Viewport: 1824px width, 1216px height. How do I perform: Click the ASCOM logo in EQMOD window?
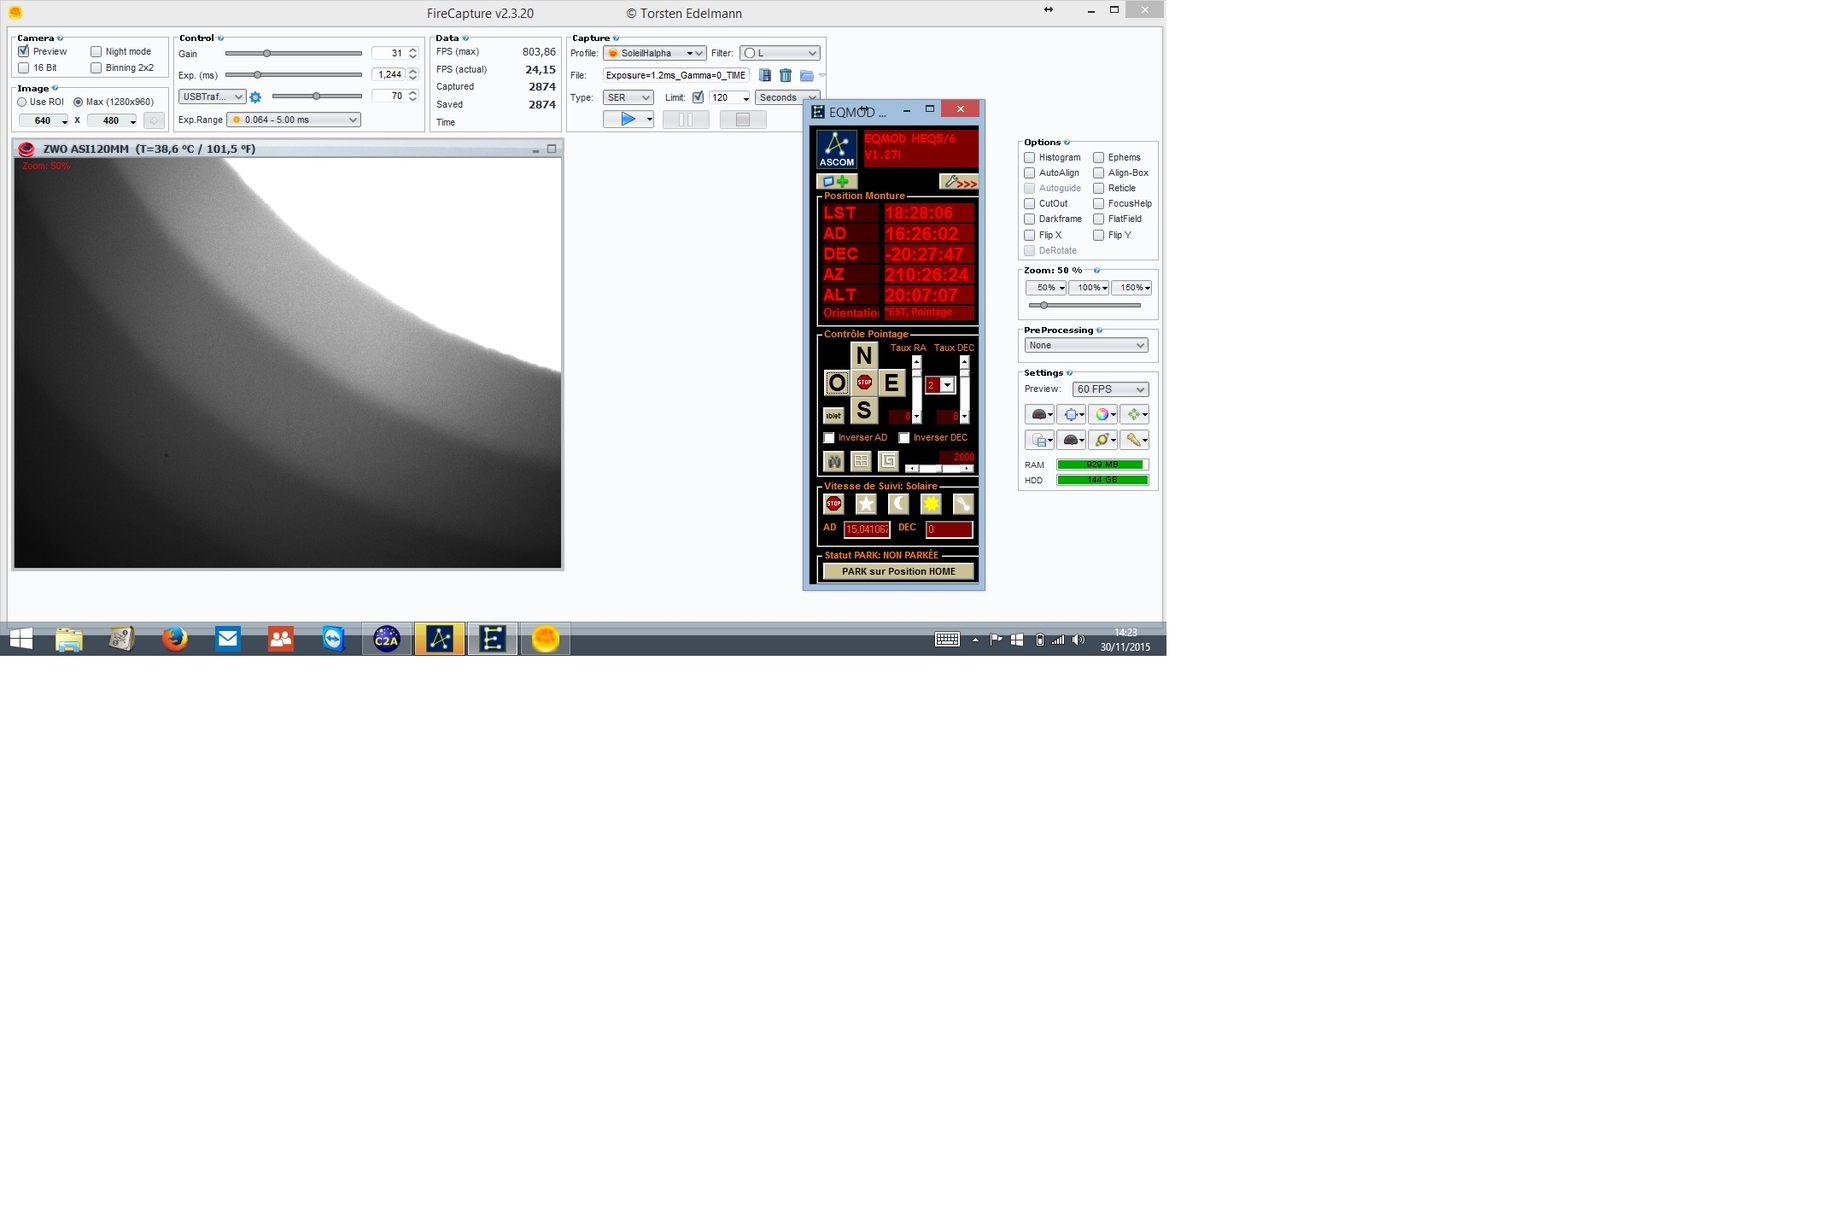click(837, 149)
